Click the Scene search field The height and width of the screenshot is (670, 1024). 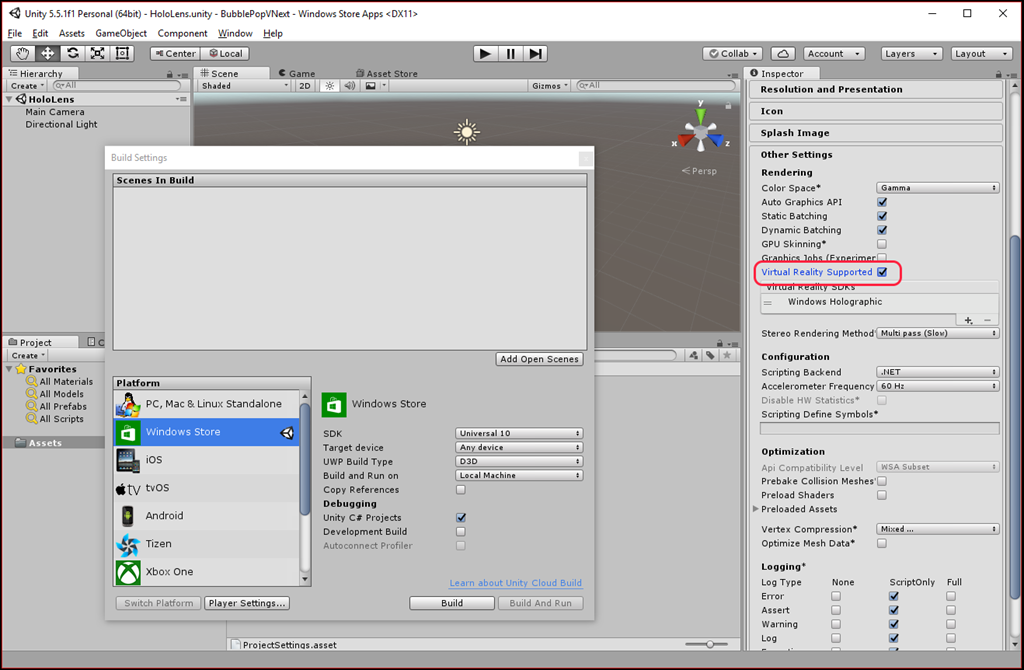(x=656, y=86)
